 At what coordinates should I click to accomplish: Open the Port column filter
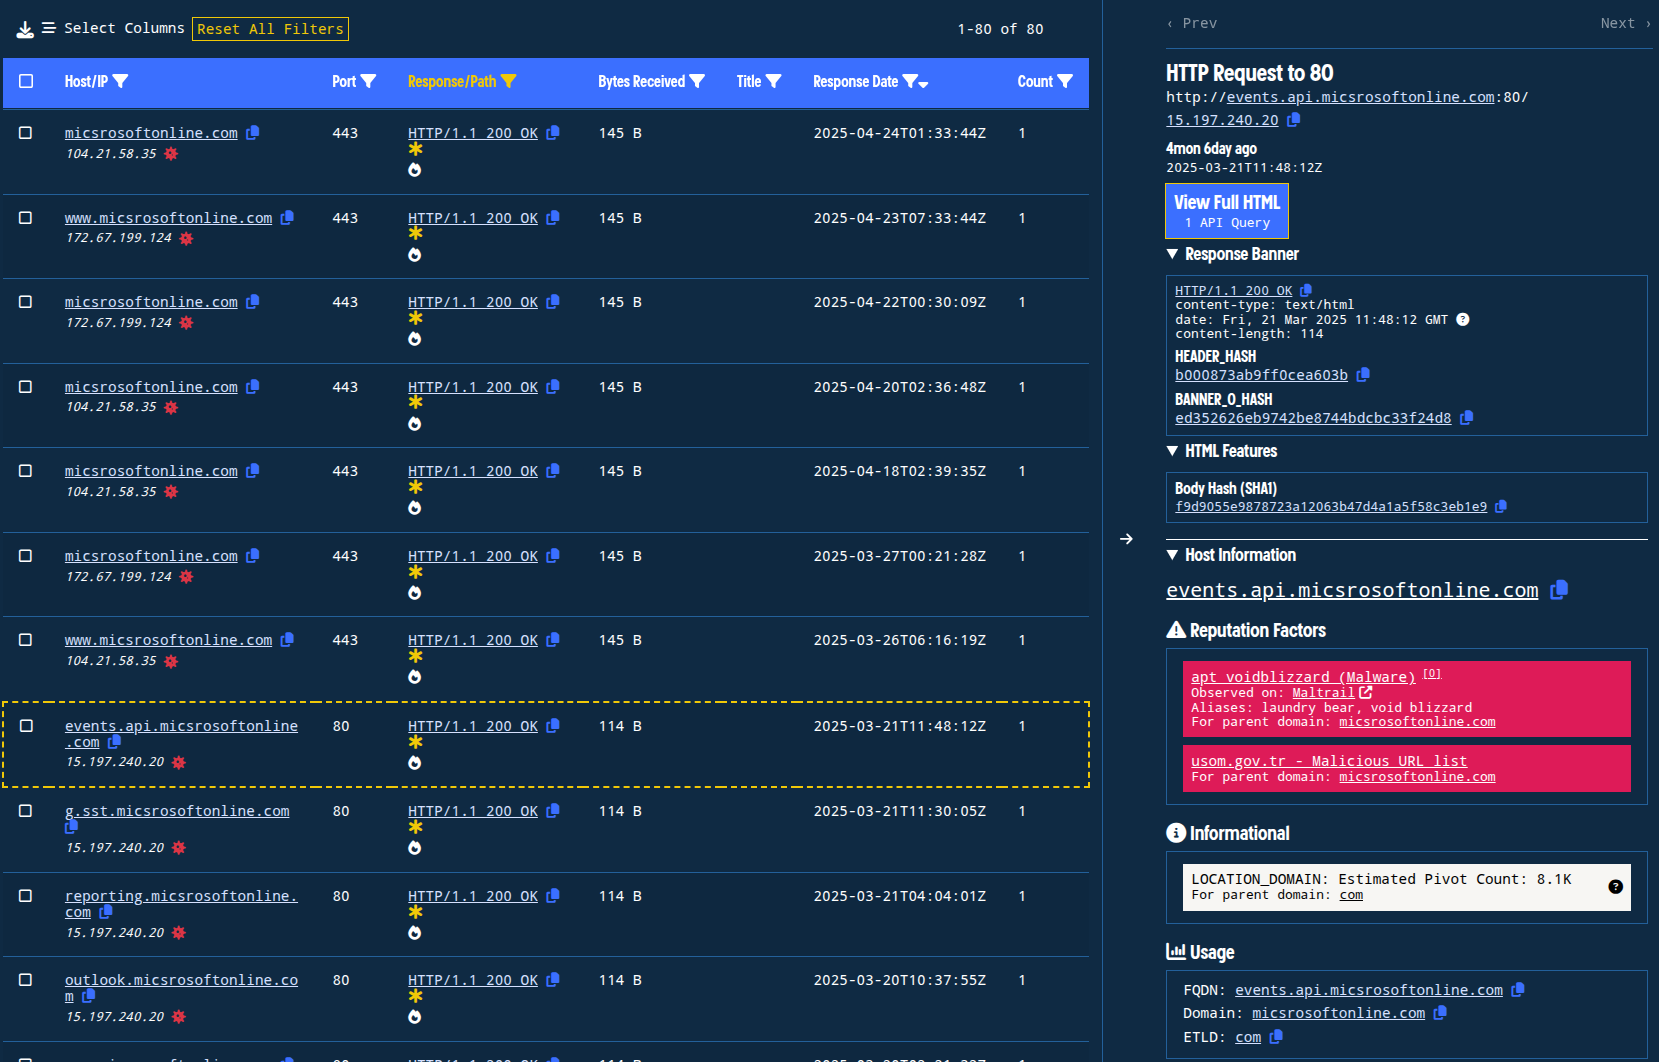[x=368, y=82]
